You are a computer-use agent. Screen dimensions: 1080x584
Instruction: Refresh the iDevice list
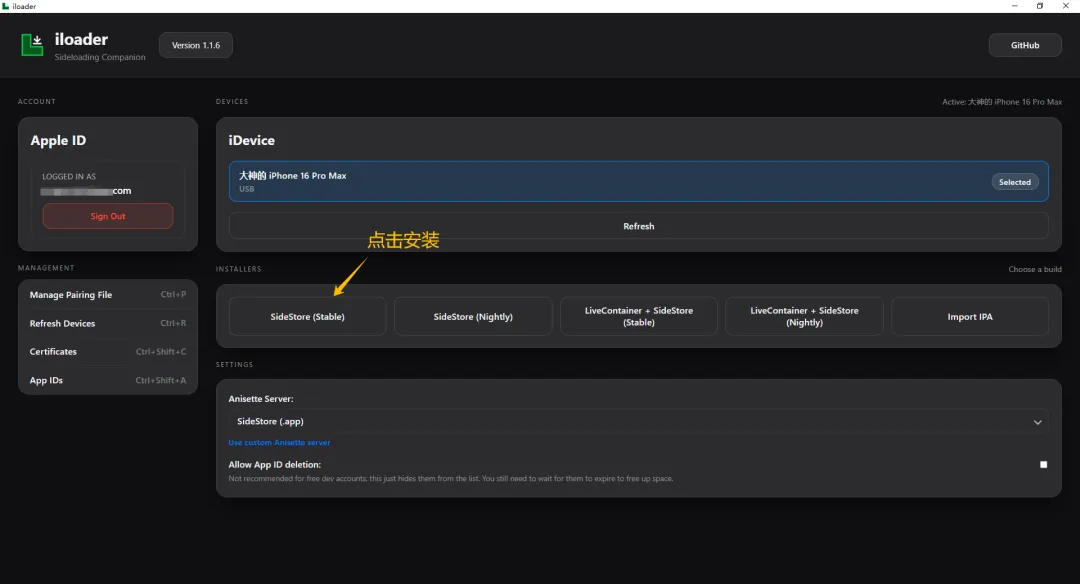point(638,226)
